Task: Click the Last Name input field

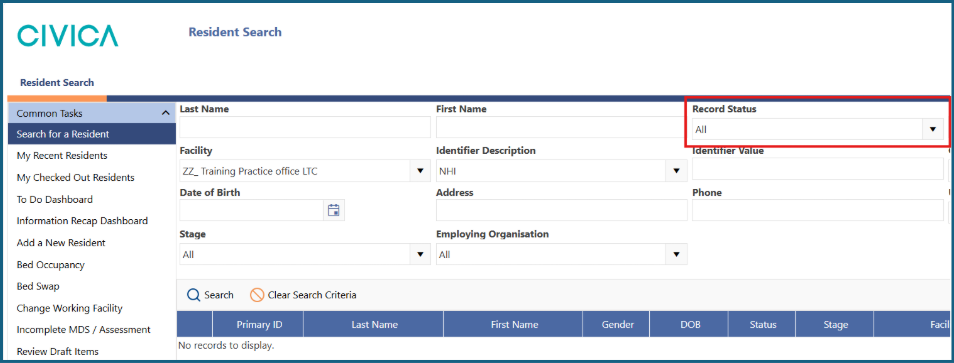Action: [305, 127]
